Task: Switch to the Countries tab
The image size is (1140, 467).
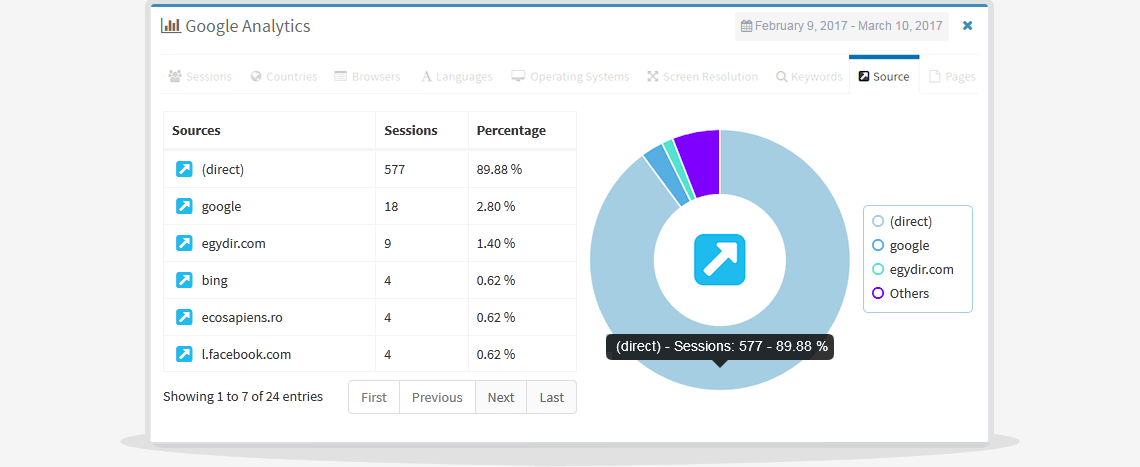Action: [x=284, y=76]
